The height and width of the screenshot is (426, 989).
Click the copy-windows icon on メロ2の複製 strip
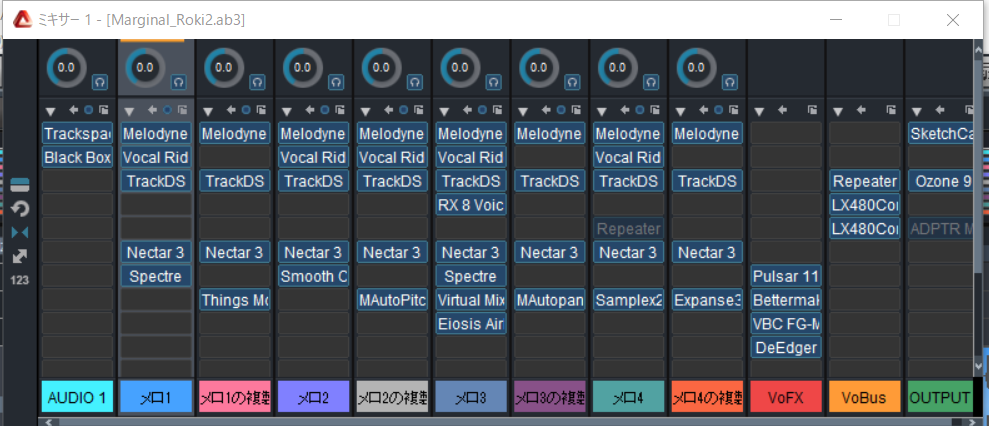point(419,110)
